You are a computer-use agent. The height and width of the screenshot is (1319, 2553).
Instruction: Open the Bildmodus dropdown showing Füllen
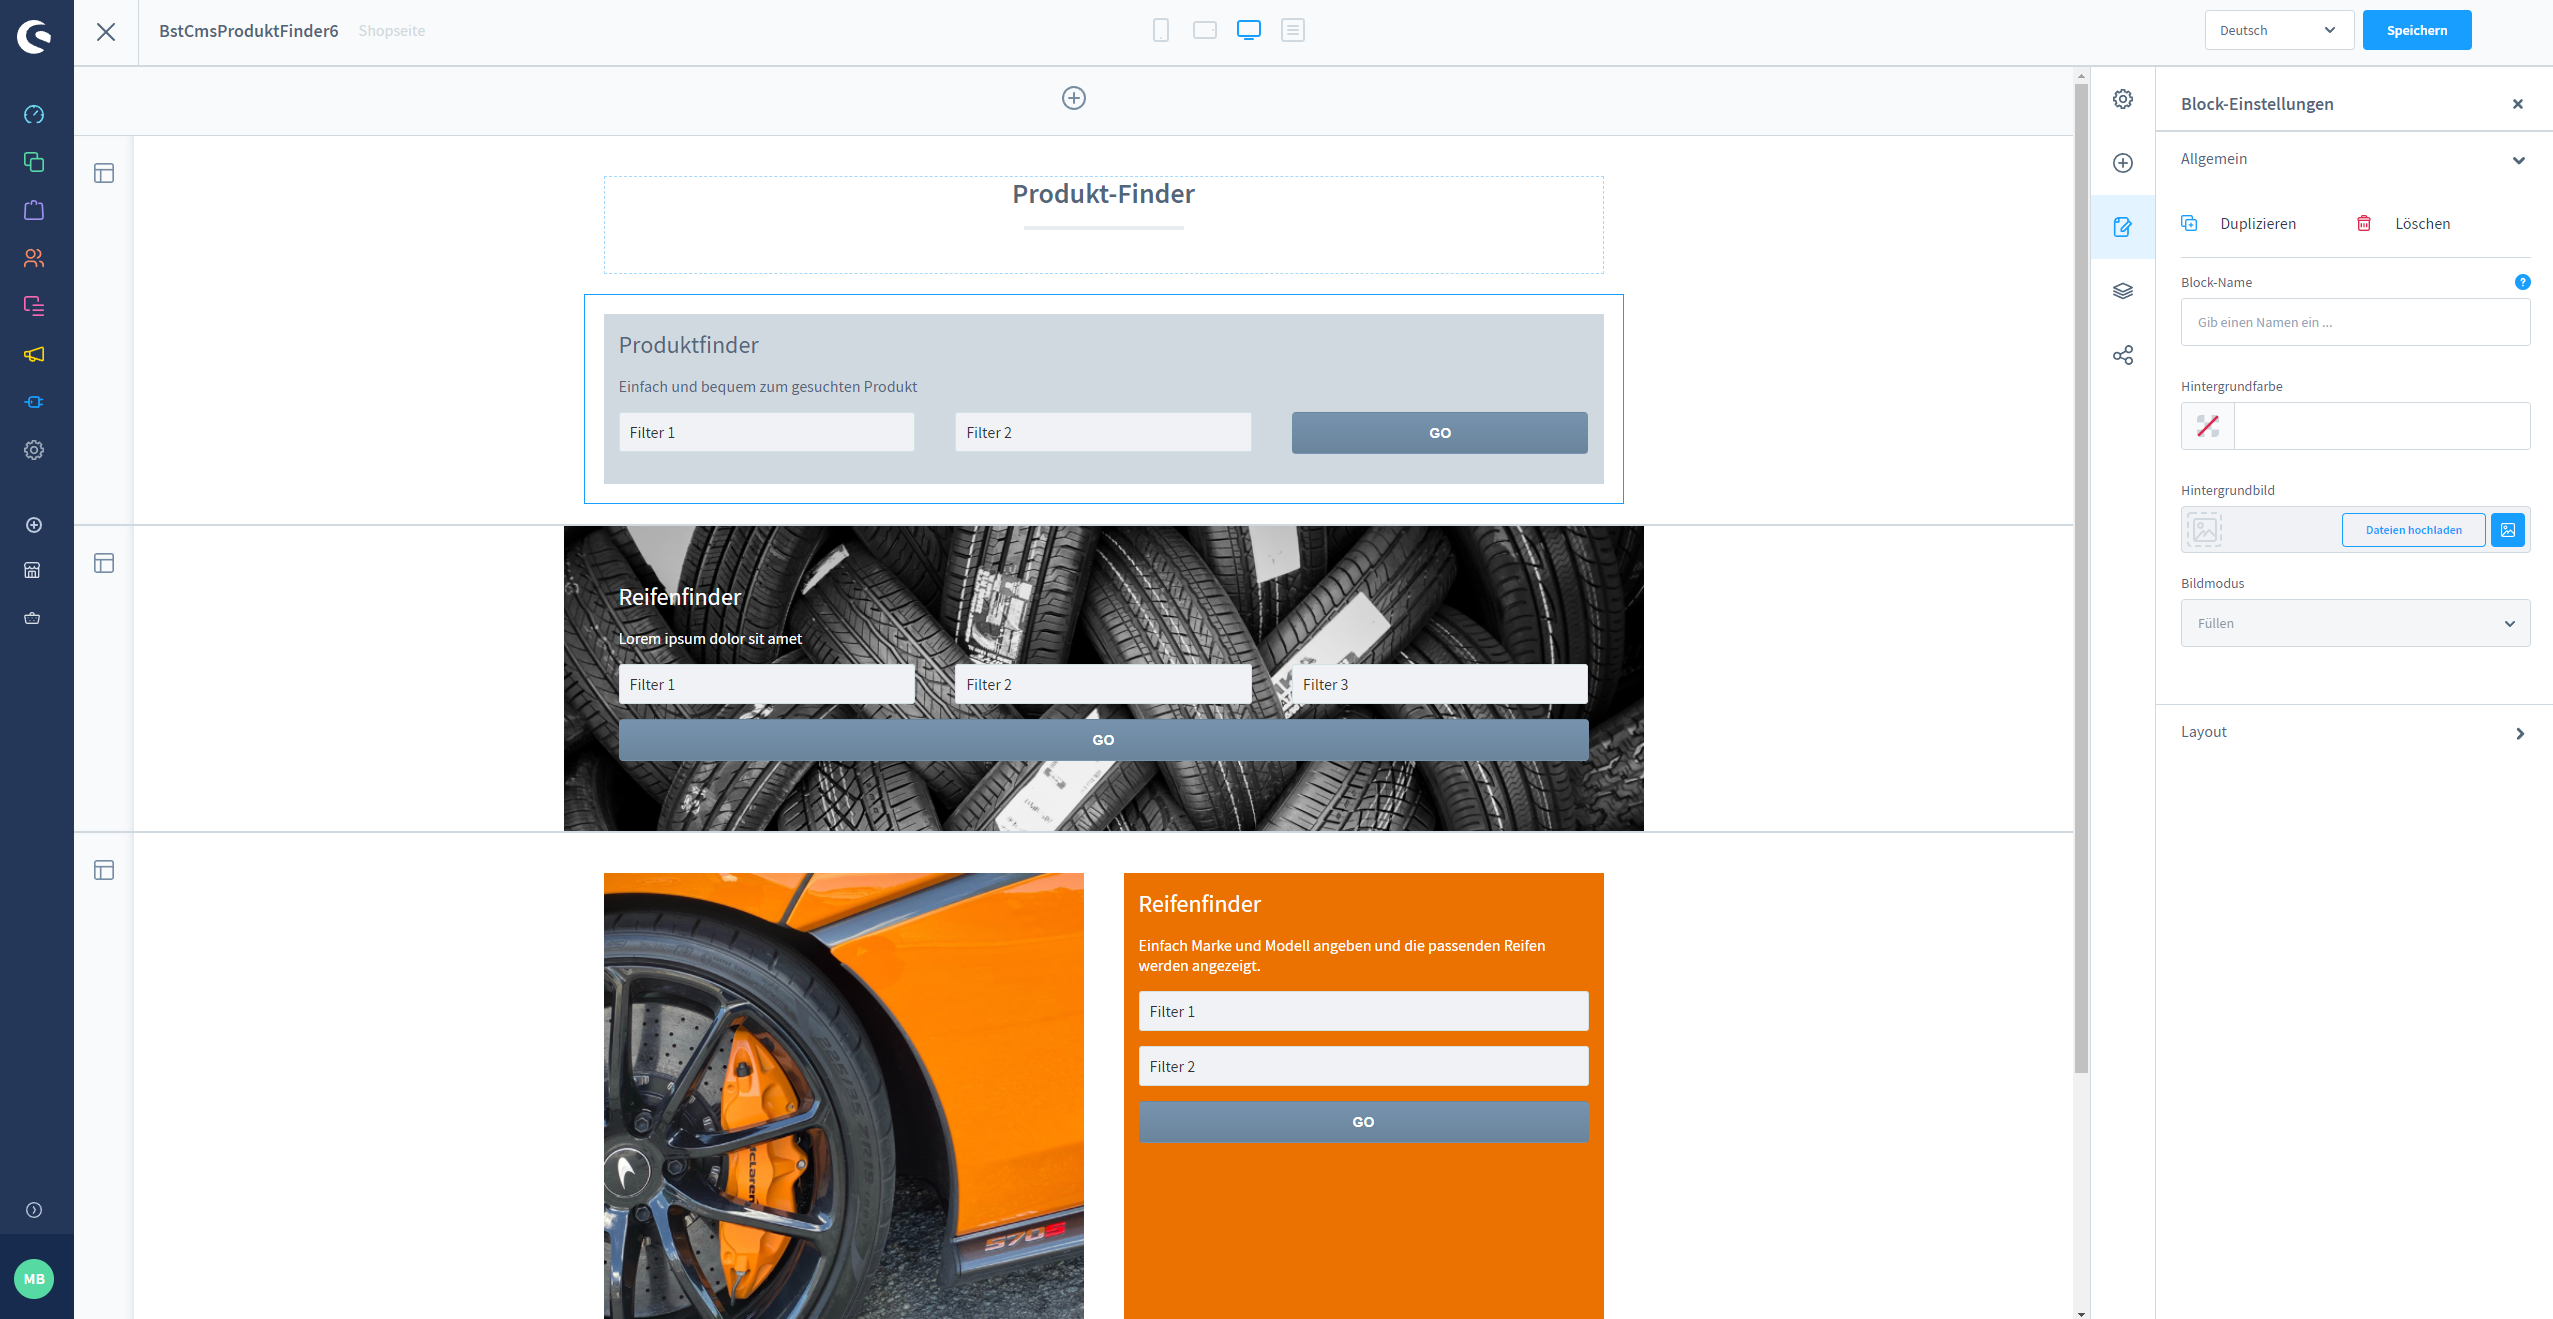click(x=2353, y=622)
